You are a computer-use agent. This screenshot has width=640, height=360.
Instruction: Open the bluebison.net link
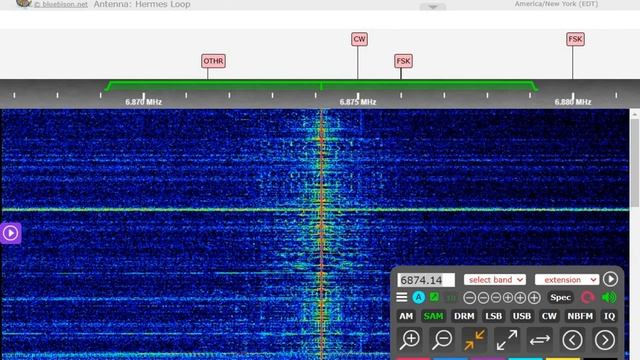pos(60,4)
